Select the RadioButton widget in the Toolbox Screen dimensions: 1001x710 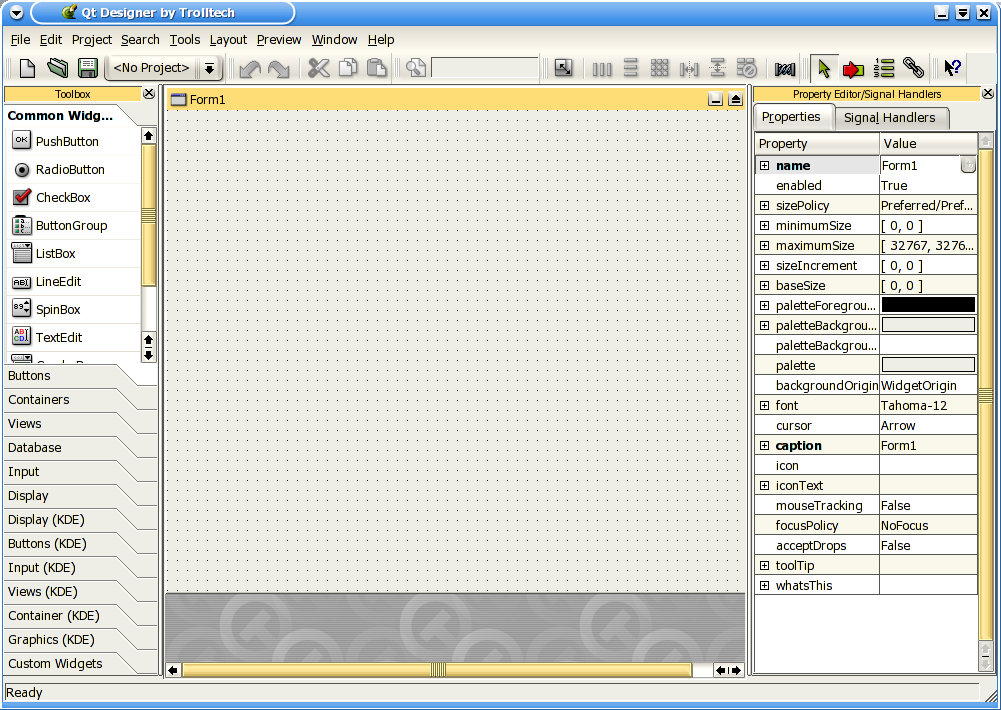pyautogui.click(x=67, y=169)
